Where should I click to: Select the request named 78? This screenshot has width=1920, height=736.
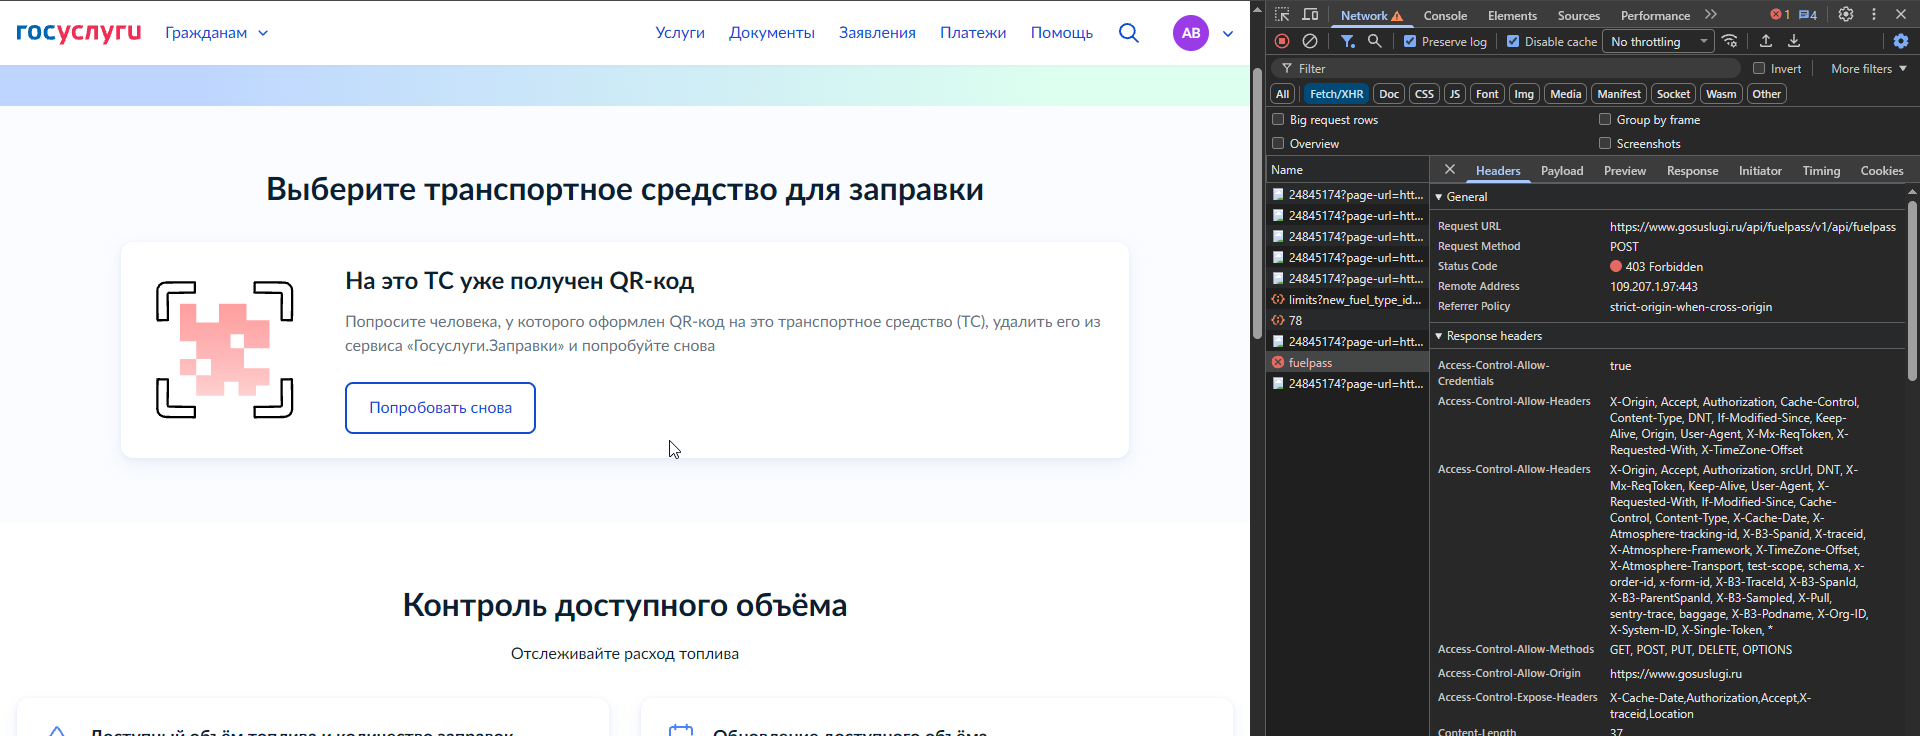click(1347, 321)
